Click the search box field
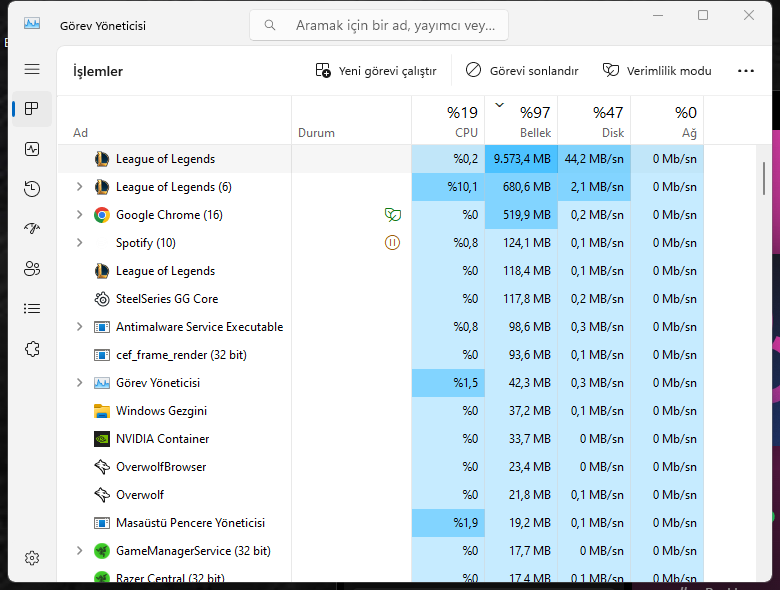780x590 pixels. tap(379, 25)
